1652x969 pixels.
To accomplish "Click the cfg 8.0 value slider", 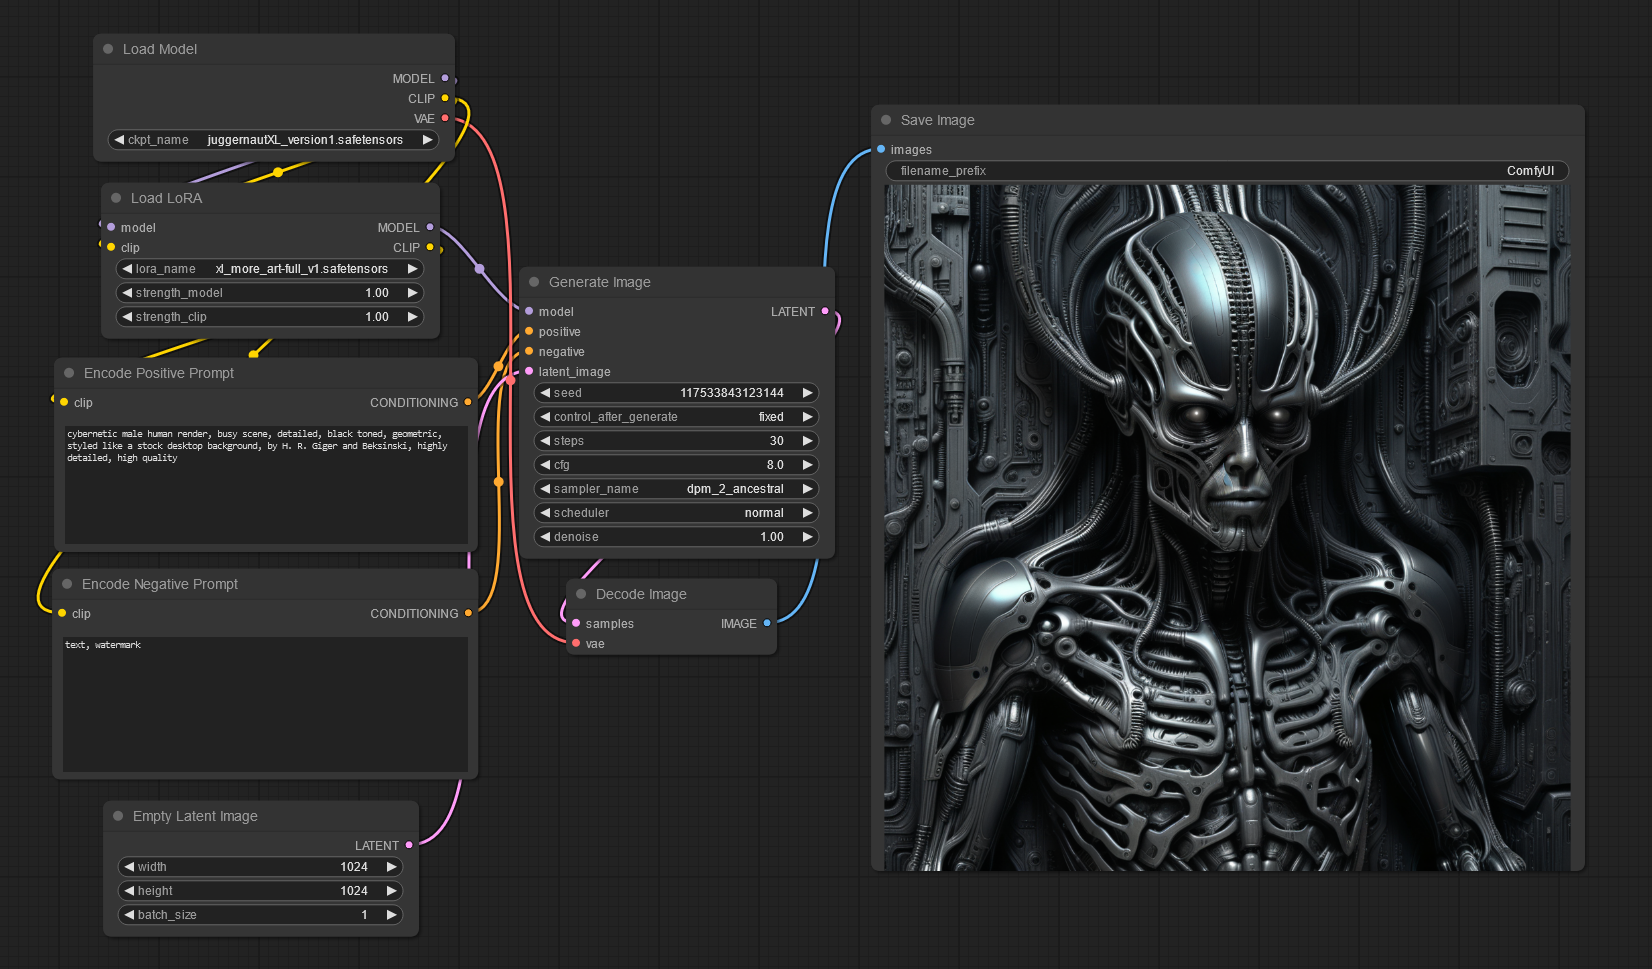I will pyautogui.click(x=677, y=465).
